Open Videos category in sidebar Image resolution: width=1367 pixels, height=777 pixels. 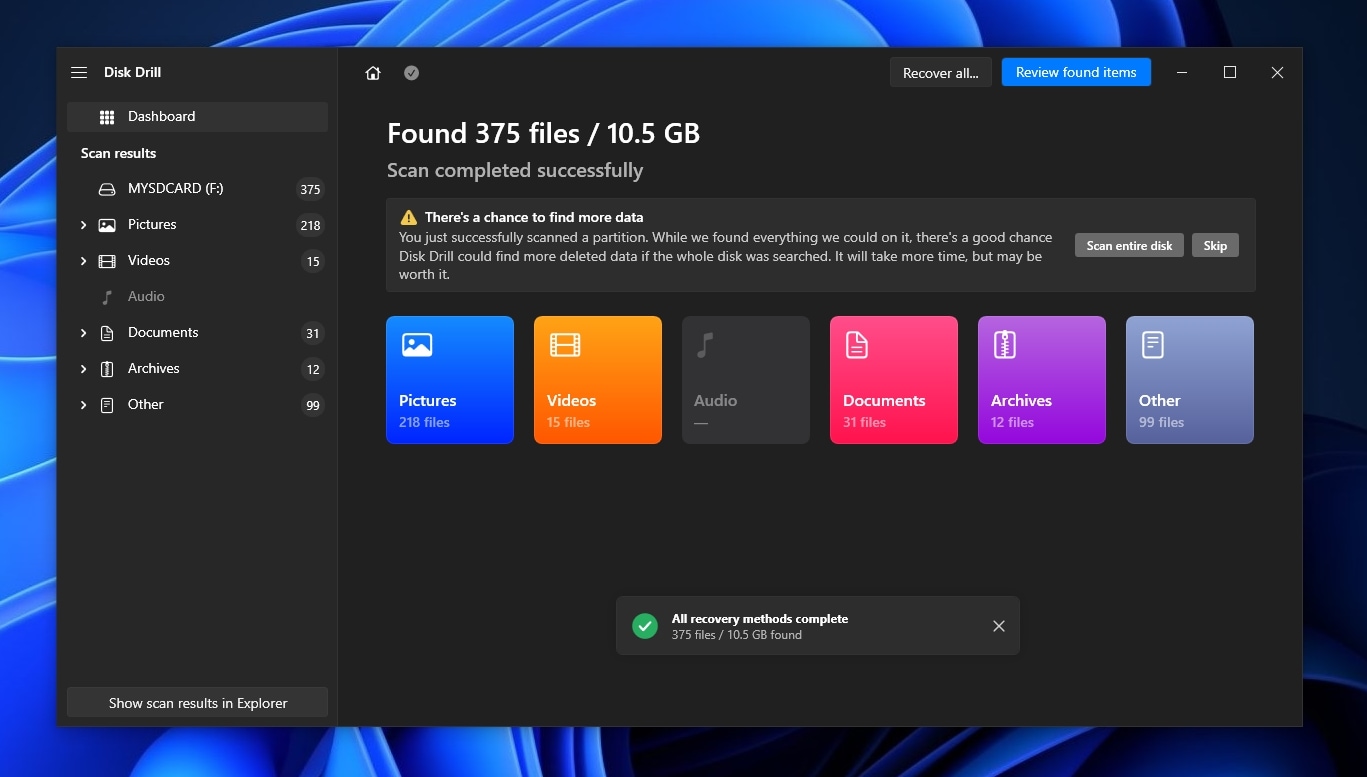(x=197, y=261)
